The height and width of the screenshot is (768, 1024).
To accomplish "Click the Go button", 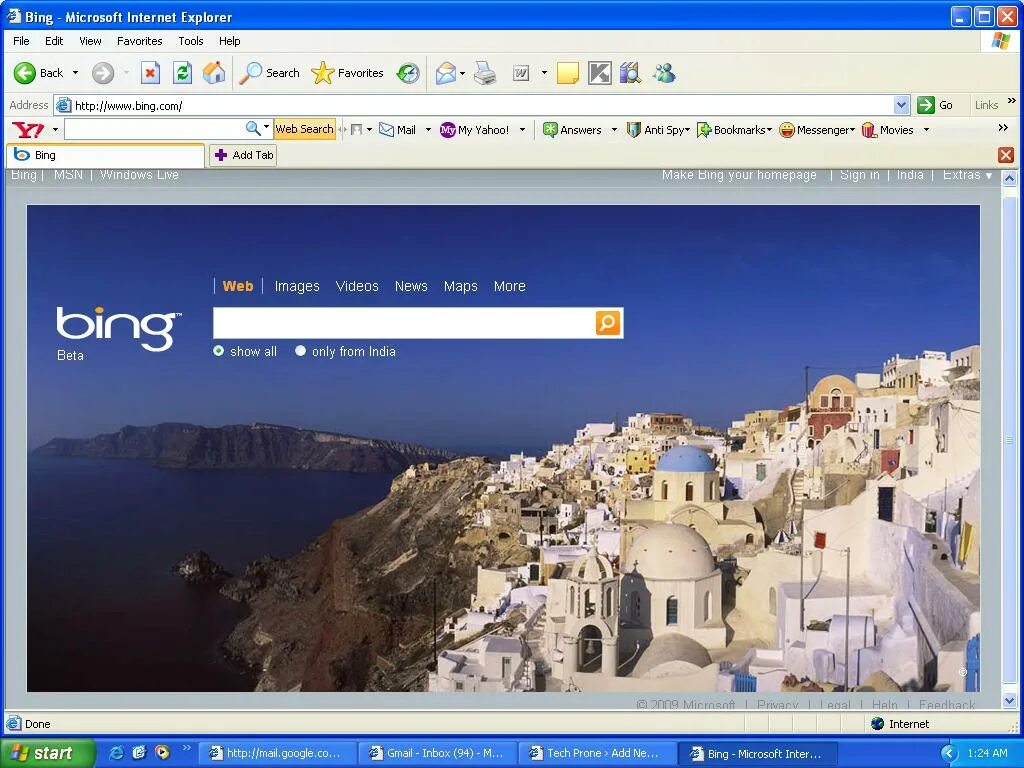I will [x=935, y=105].
